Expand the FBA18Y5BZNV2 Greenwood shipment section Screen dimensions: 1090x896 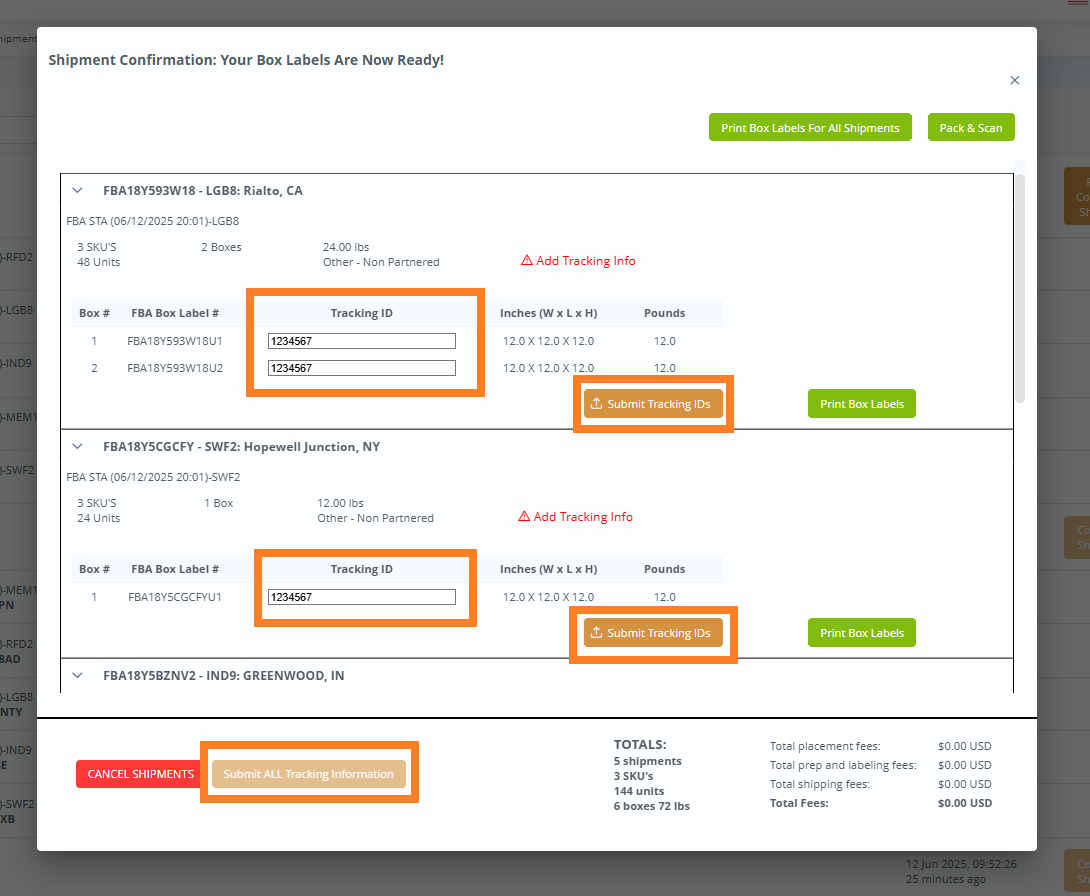(x=77, y=675)
